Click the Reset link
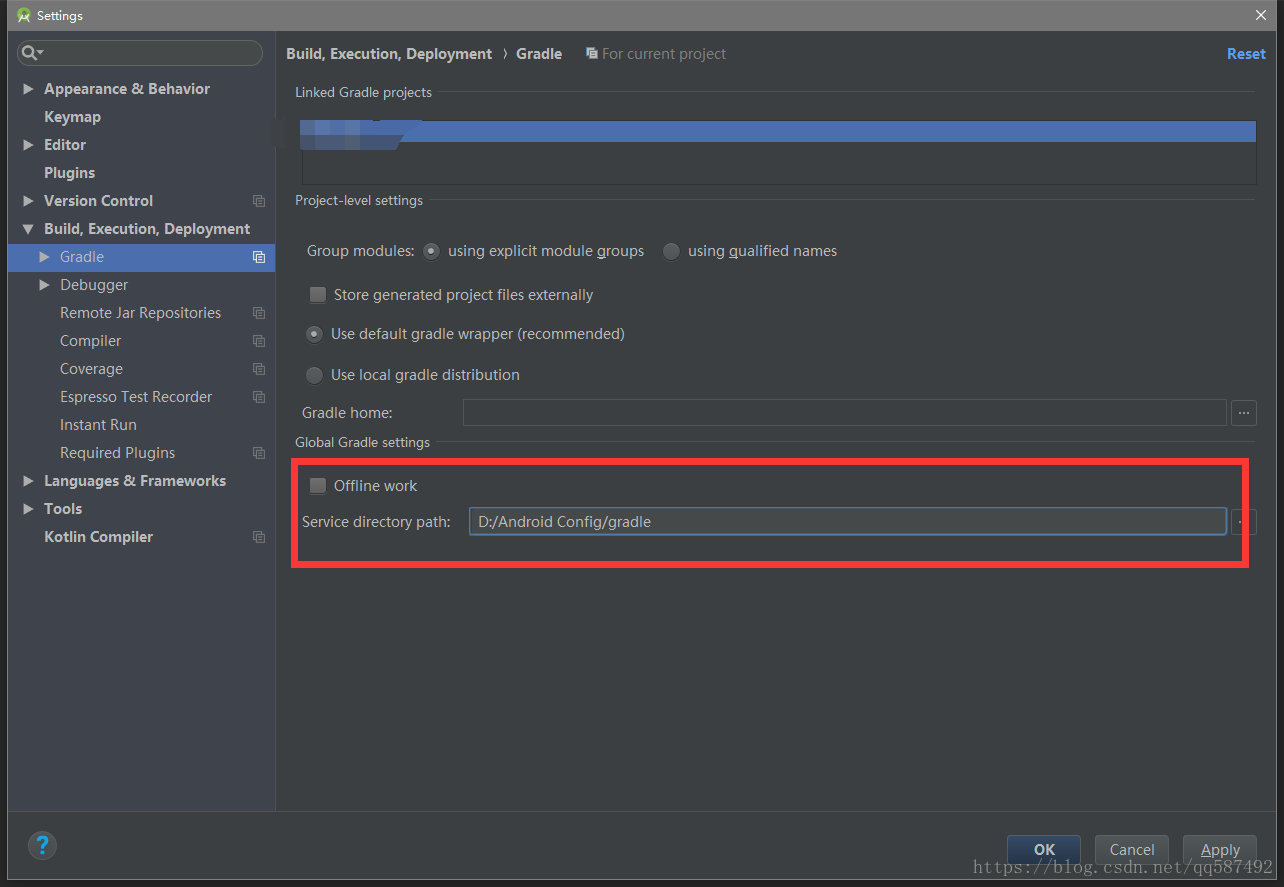Viewport: 1284px width, 887px height. [x=1246, y=54]
